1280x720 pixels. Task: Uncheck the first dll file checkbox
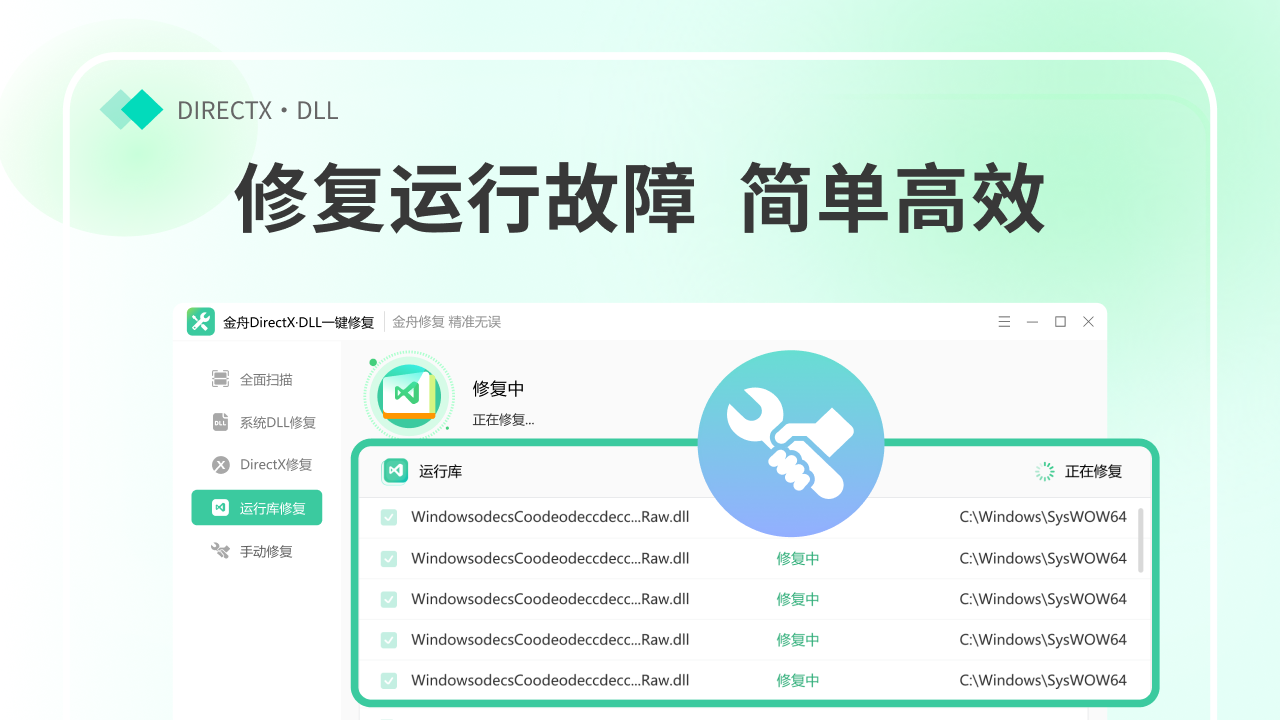point(389,518)
